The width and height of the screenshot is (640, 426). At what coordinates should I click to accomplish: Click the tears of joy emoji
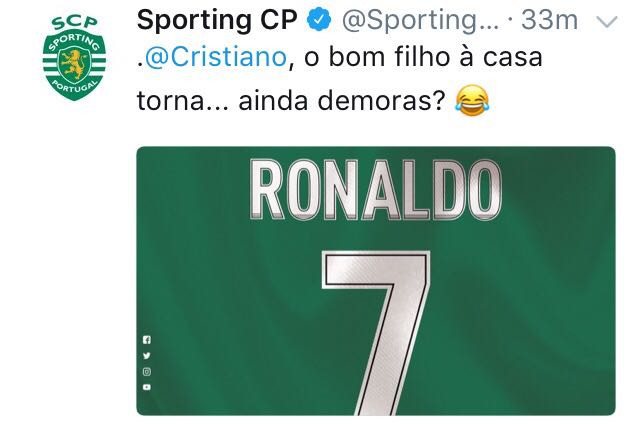[472, 101]
